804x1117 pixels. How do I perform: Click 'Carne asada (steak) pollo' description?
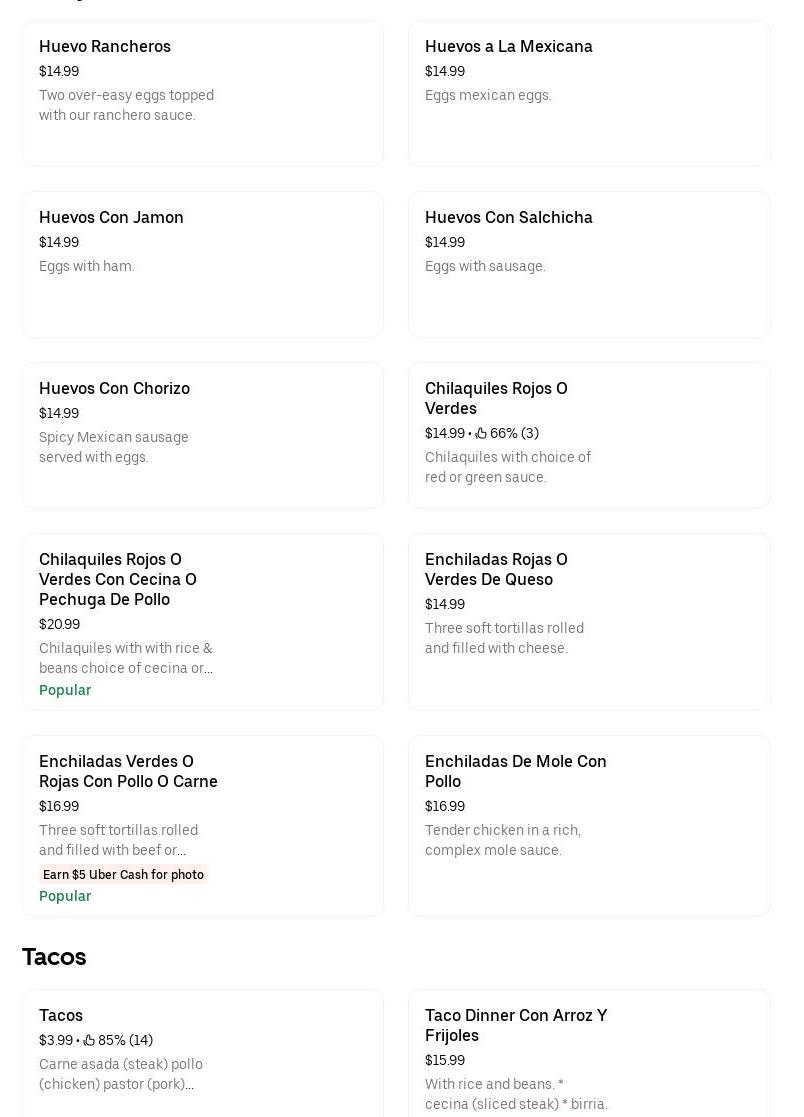point(120,1074)
